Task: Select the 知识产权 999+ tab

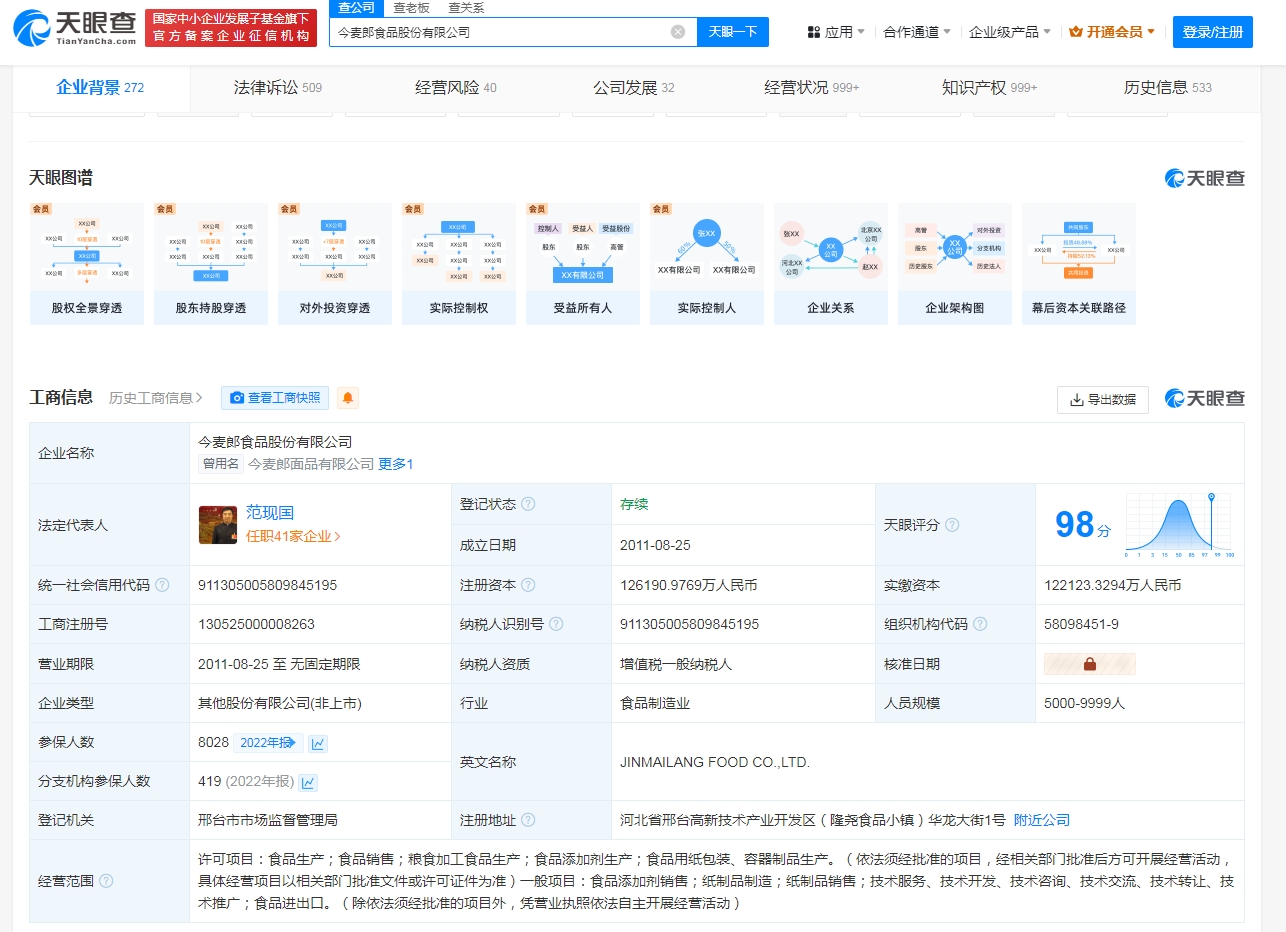Action: 990,88
